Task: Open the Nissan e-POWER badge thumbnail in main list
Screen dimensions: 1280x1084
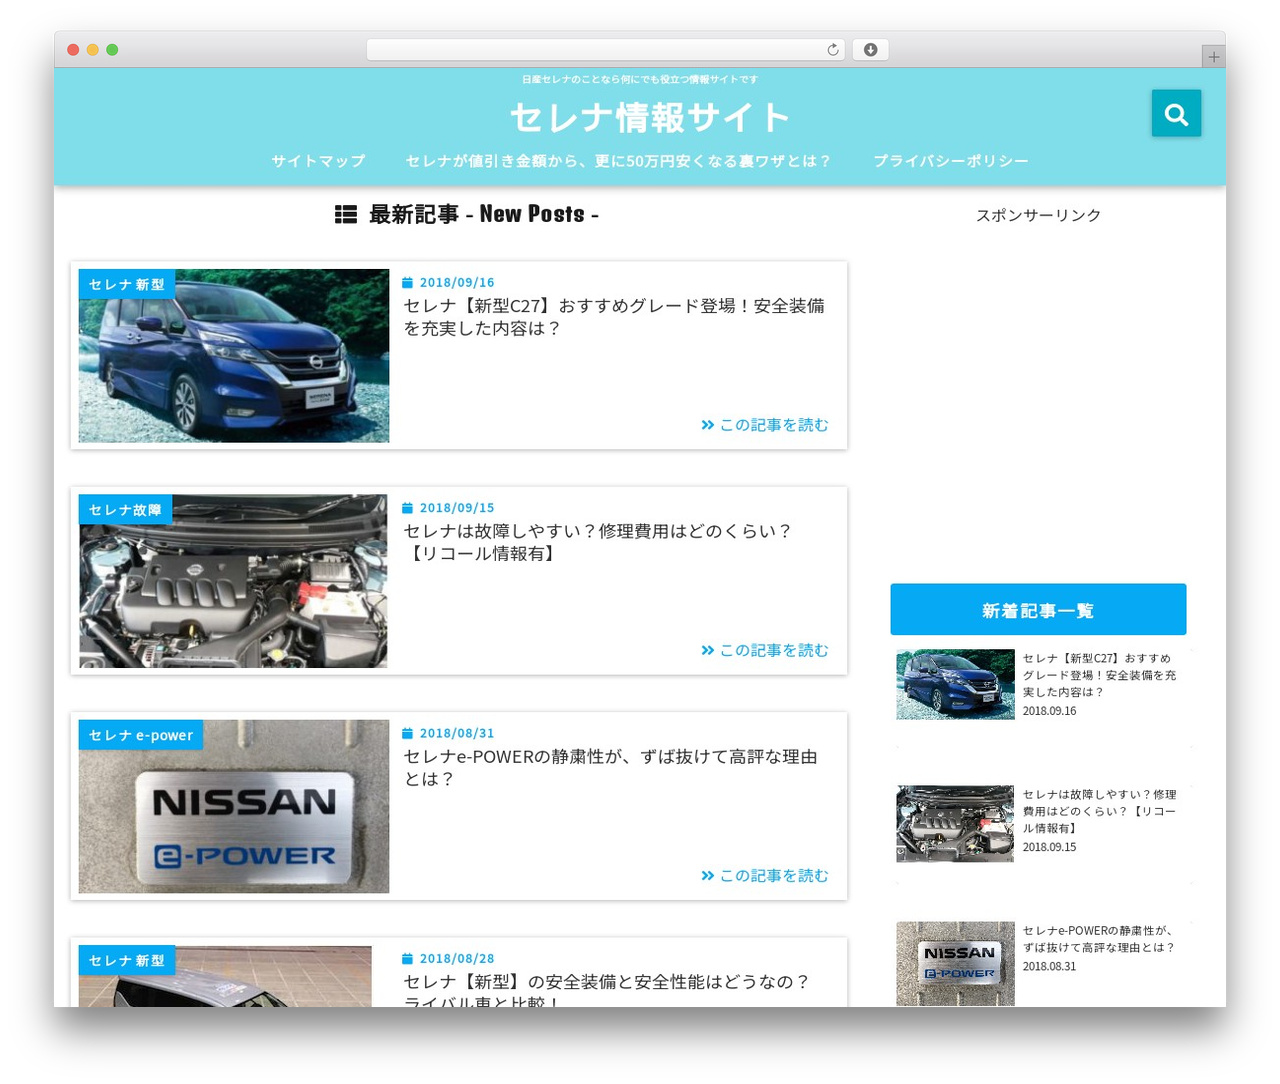Action: (234, 806)
